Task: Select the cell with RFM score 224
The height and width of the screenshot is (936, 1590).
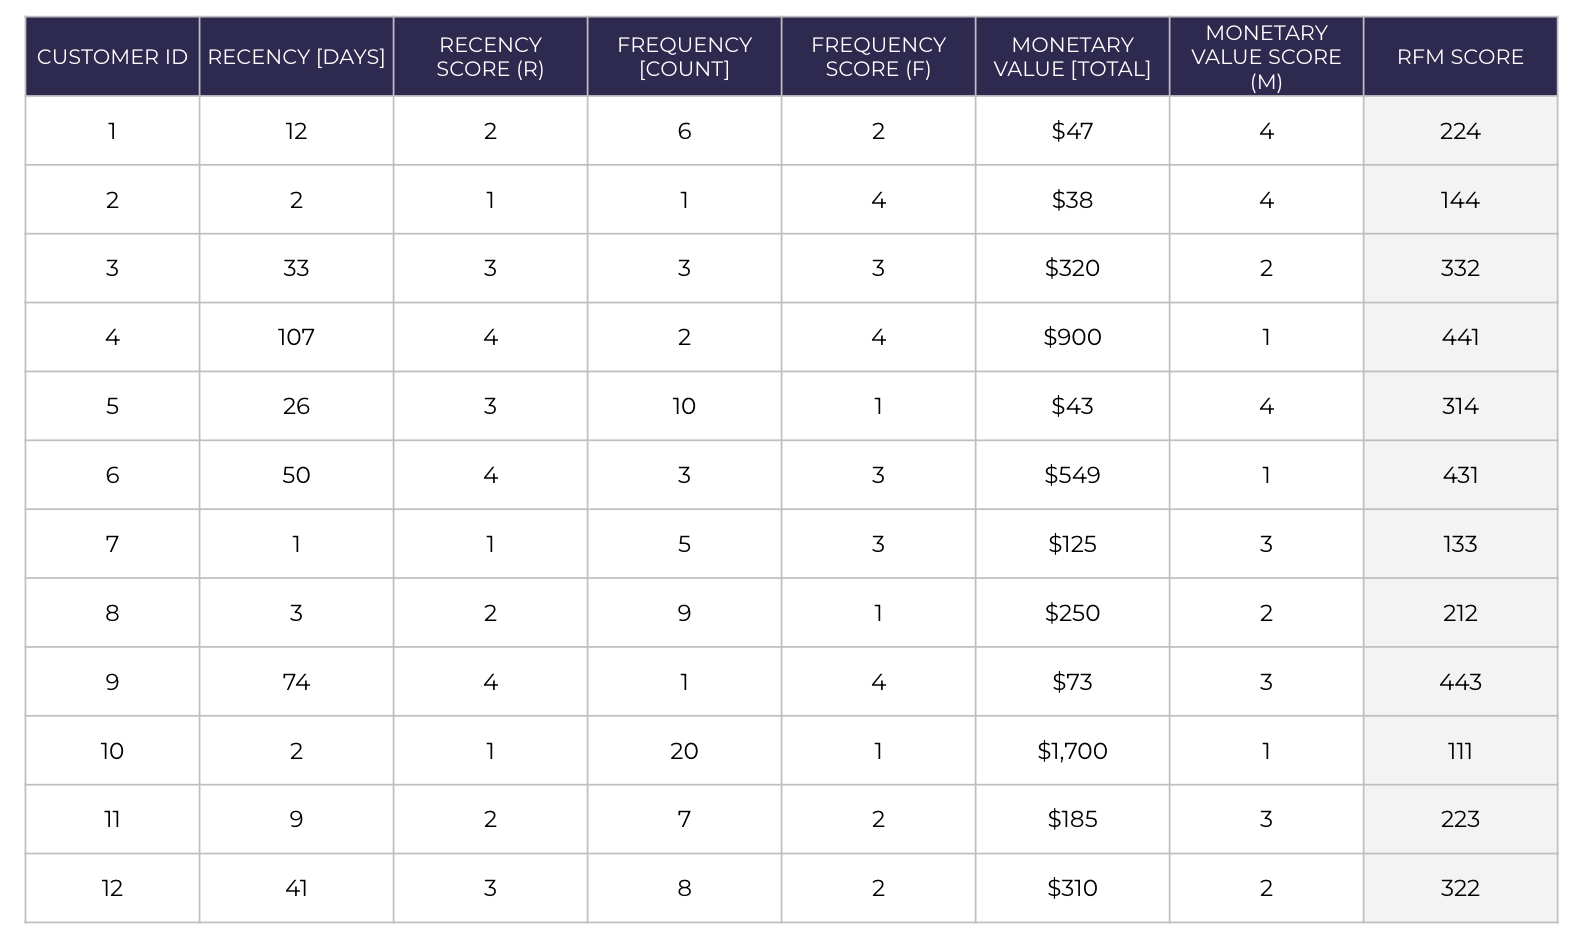Action: pos(1460,131)
